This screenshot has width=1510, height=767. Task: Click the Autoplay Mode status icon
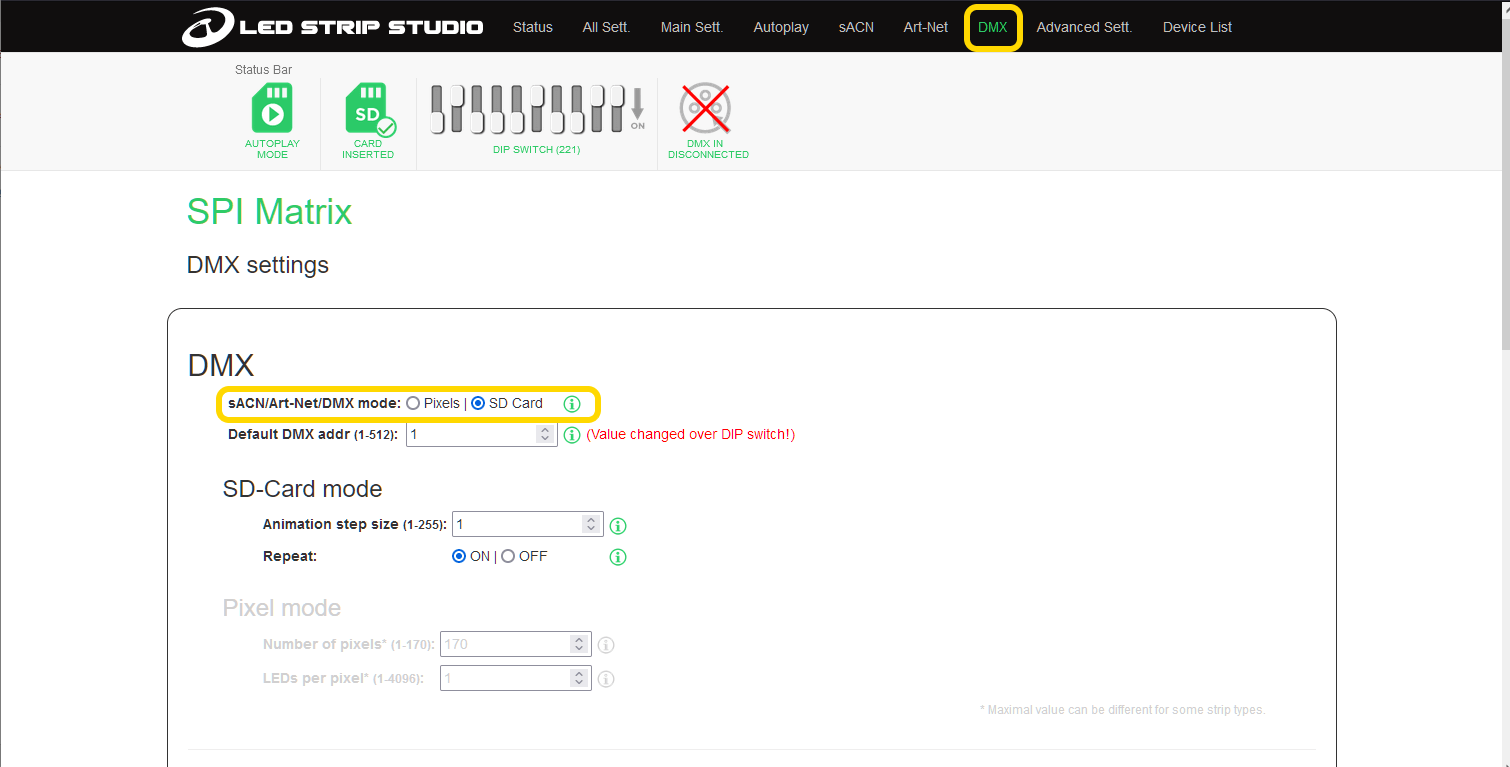point(272,108)
